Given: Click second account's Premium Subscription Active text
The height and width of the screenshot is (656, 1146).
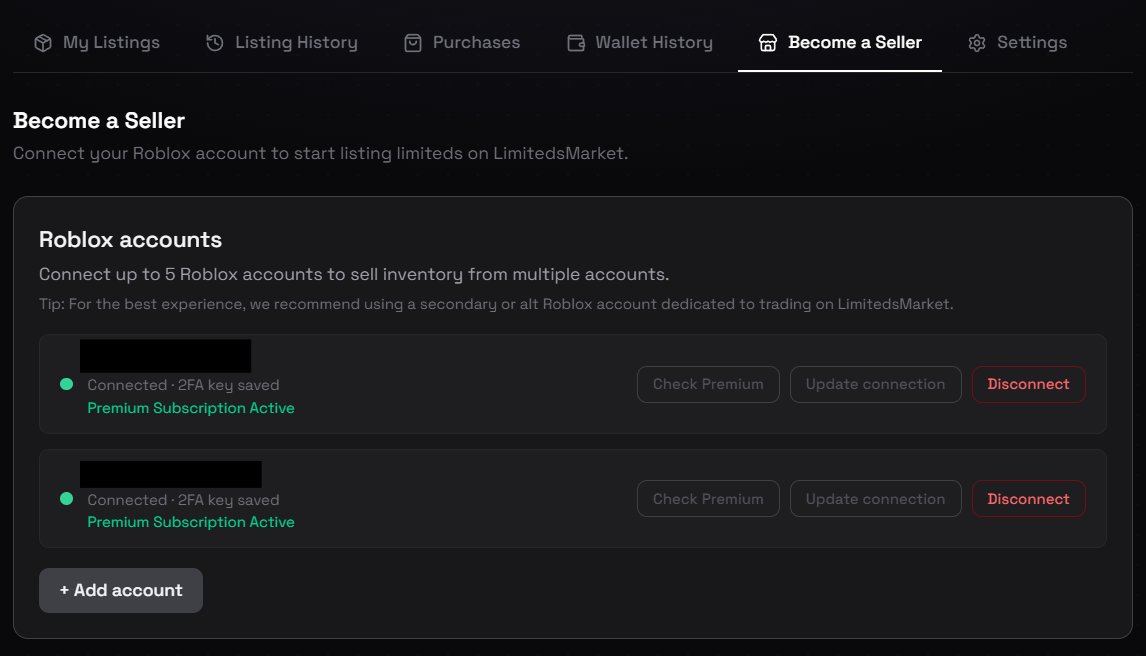Looking at the screenshot, I should tap(191, 522).
